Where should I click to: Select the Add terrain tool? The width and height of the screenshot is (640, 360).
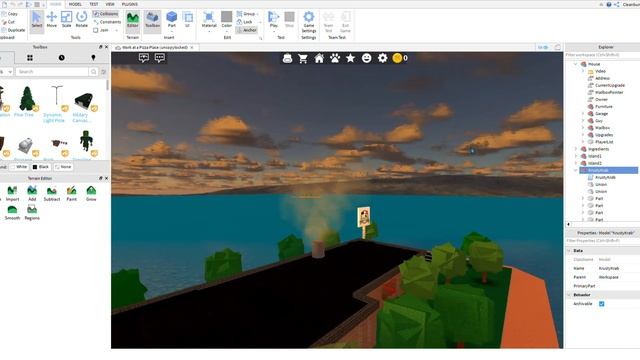pyautogui.click(x=32, y=193)
